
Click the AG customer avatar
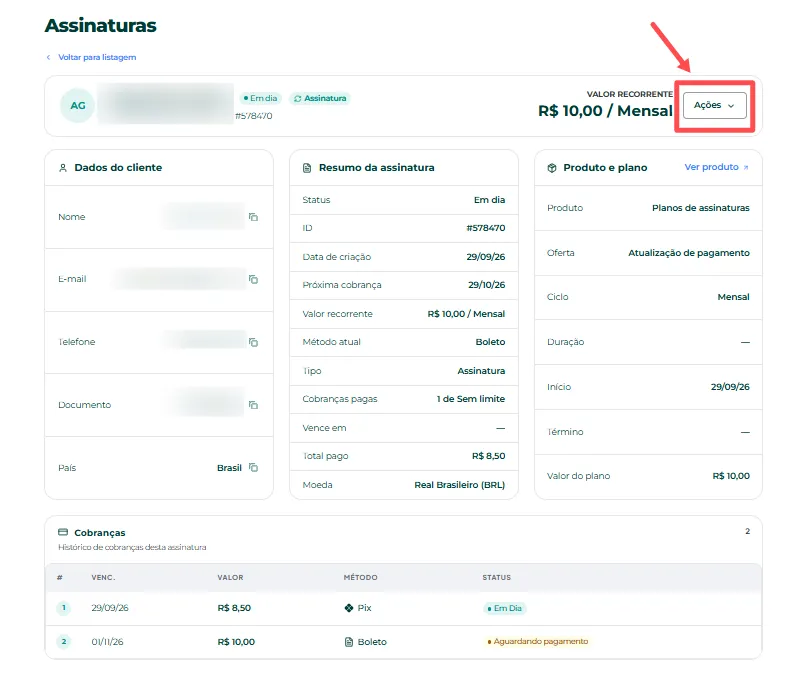pyautogui.click(x=77, y=105)
